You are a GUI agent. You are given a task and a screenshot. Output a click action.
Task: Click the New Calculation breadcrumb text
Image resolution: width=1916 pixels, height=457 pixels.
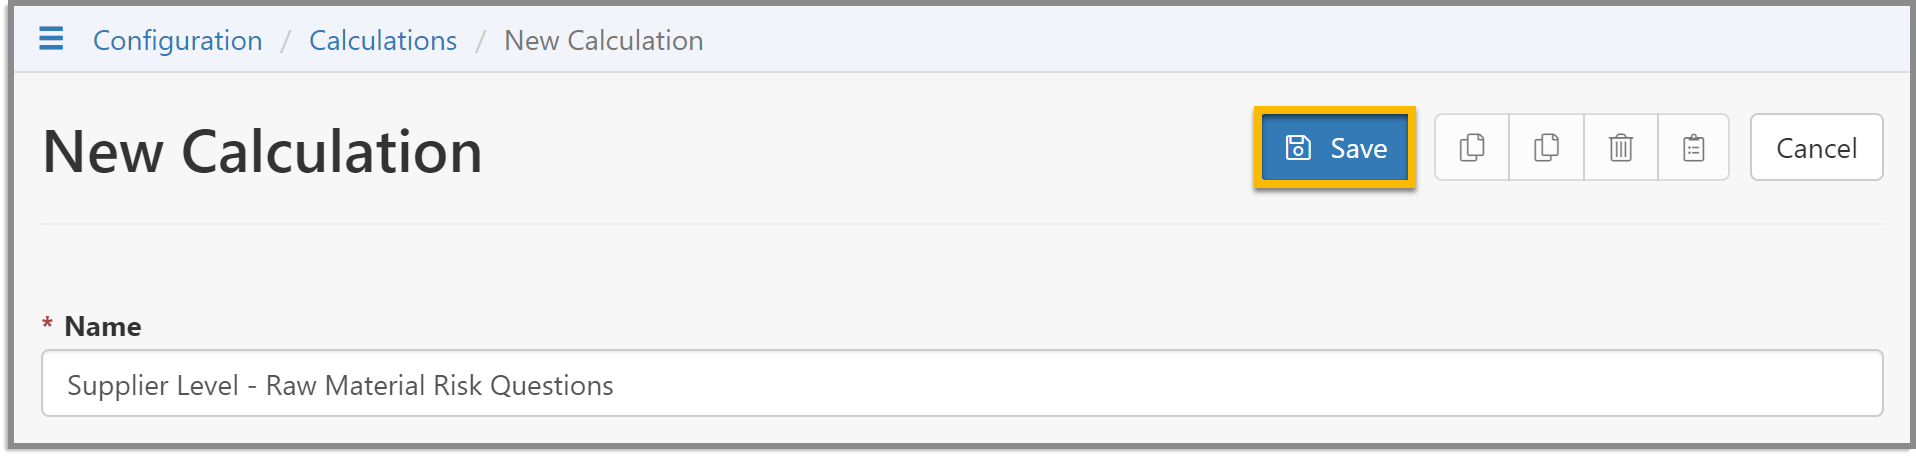pos(604,40)
